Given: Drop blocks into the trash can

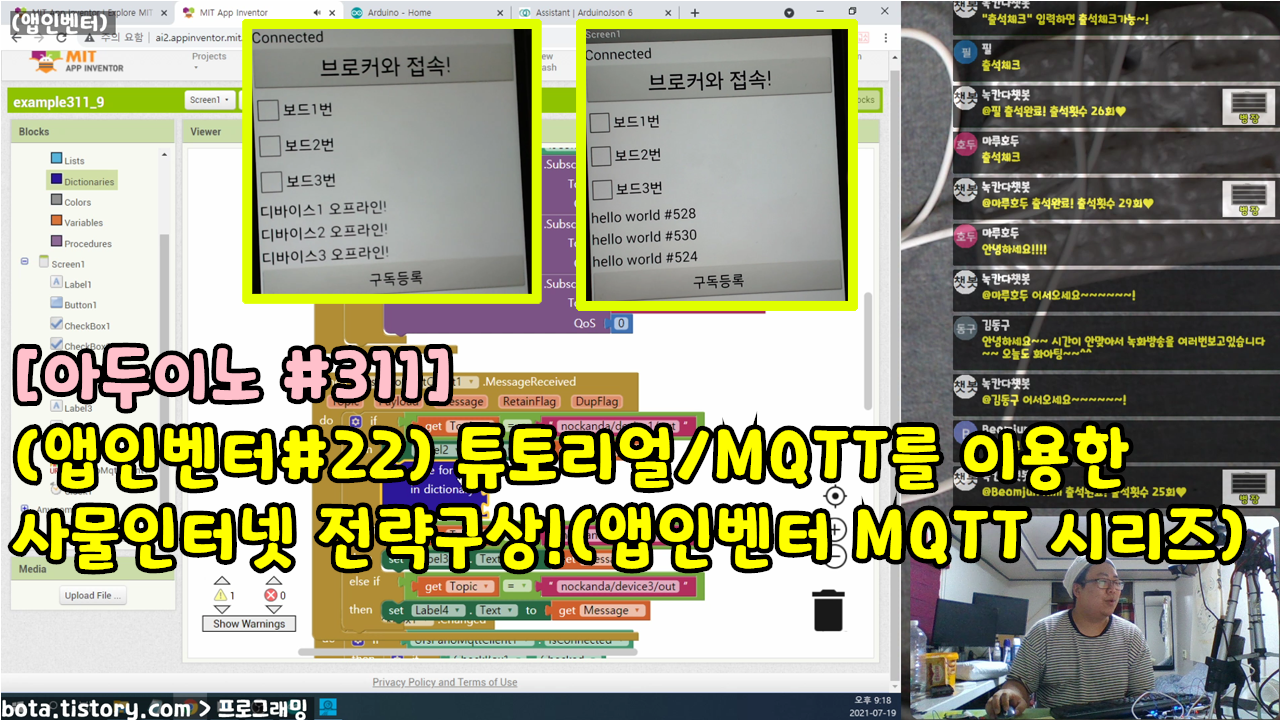Looking at the screenshot, I should (828, 610).
